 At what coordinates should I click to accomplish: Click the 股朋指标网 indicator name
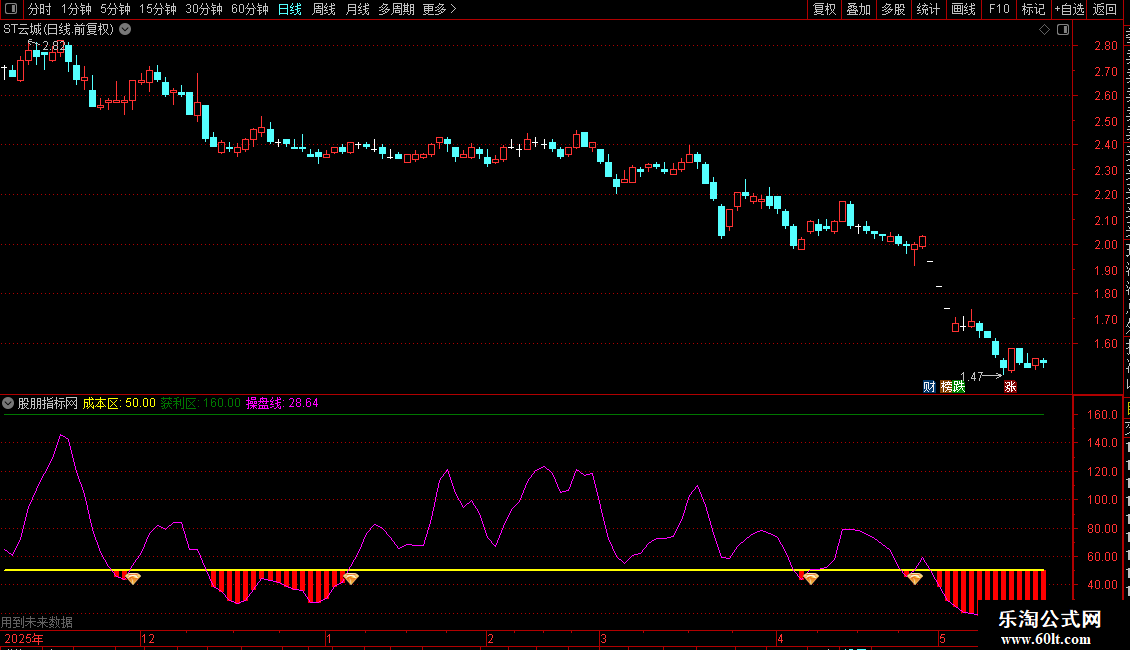click(48, 403)
